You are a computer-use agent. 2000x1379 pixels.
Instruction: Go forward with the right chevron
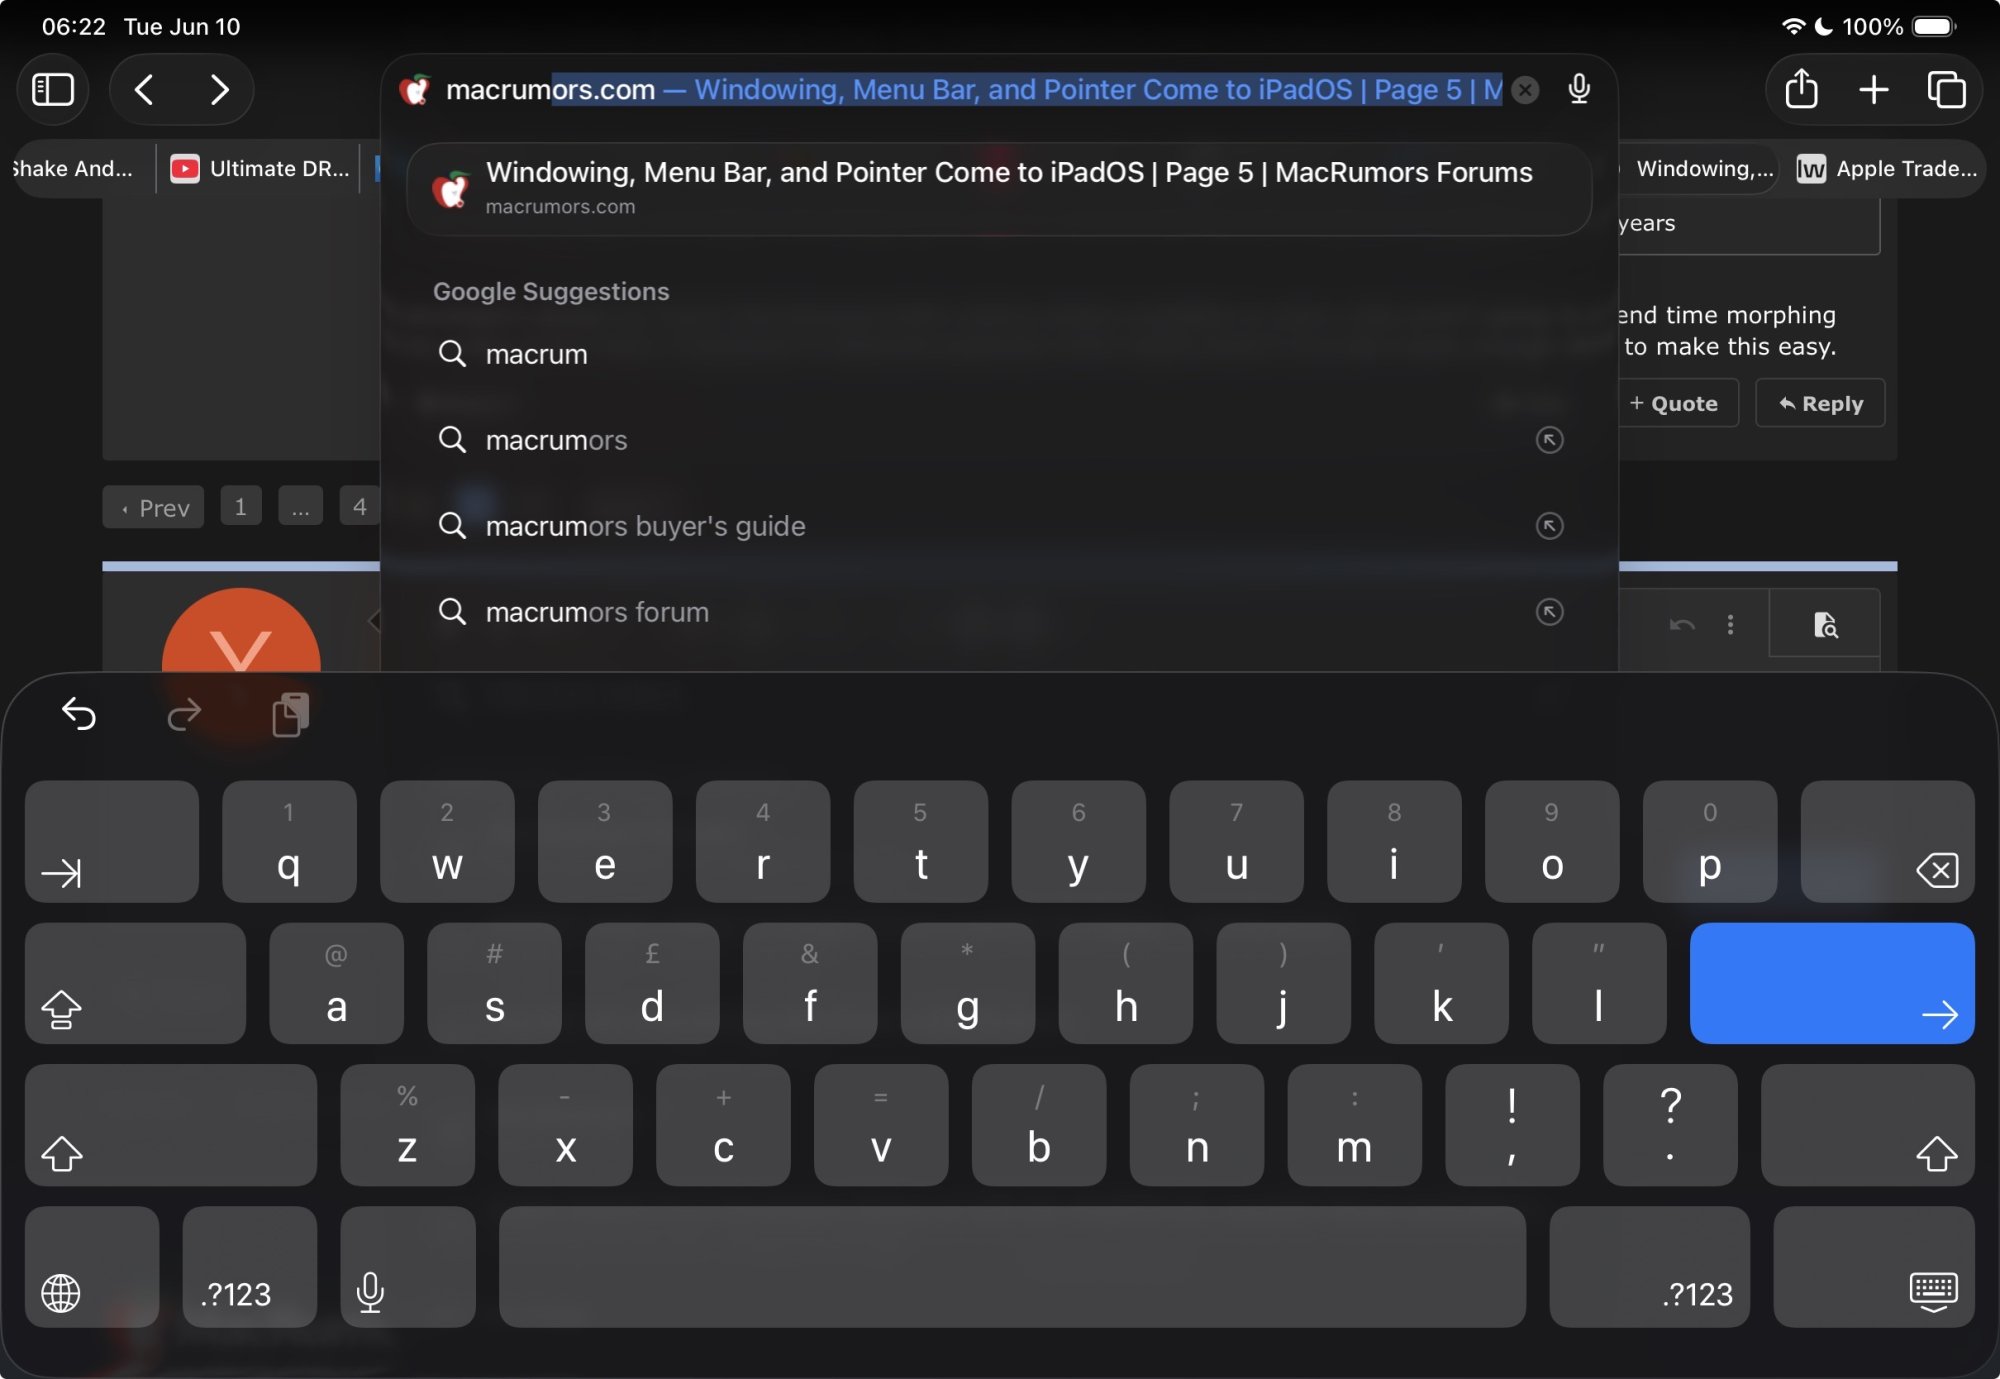[x=219, y=90]
